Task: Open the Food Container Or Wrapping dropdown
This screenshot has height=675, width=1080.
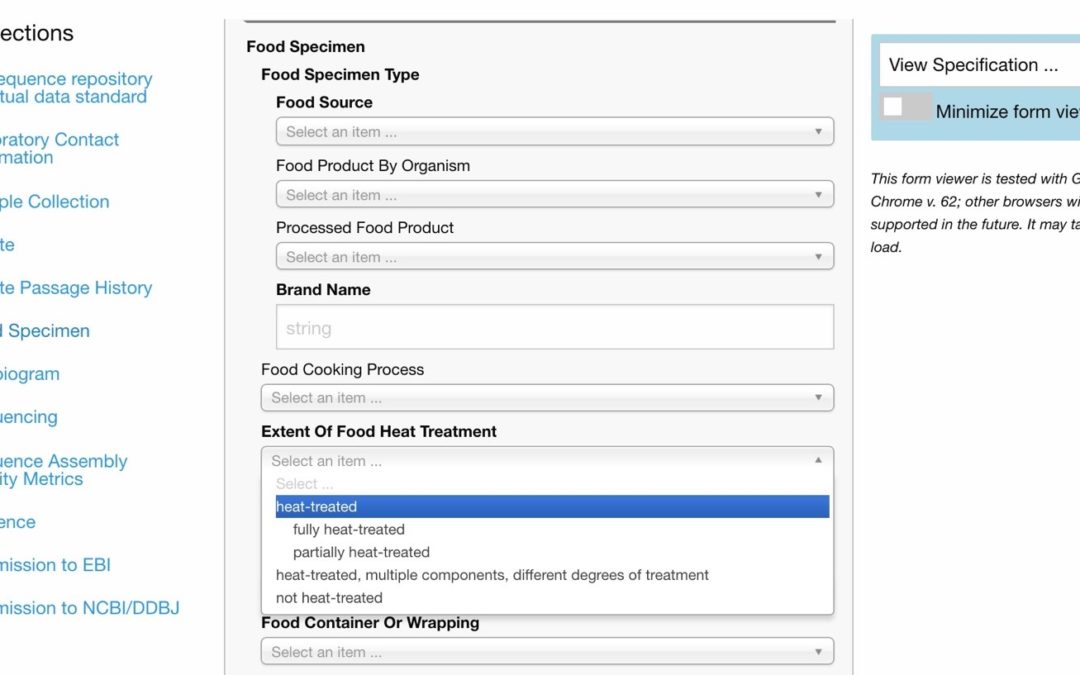Action: [x=547, y=652]
